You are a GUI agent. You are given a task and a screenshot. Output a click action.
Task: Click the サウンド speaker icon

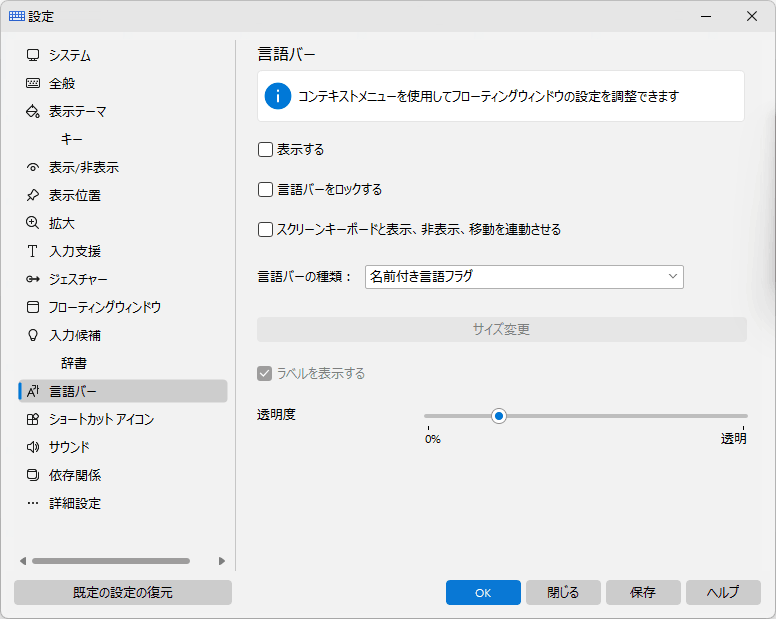[33, 447]
